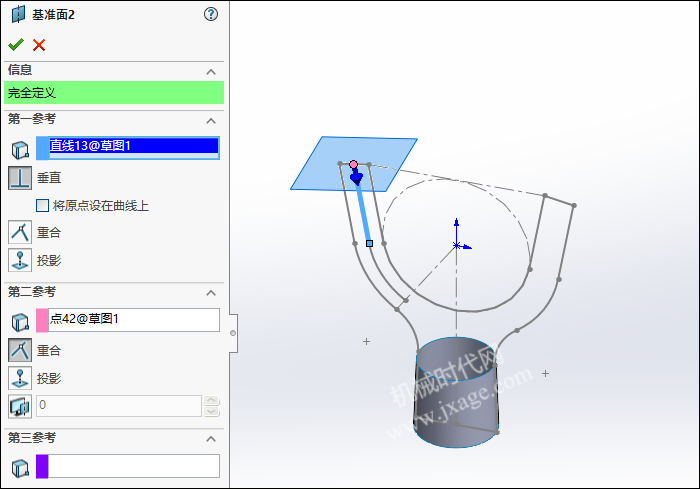
Task: Enable 将原点设在曲线上 checkbox
Action: point(42,205)
